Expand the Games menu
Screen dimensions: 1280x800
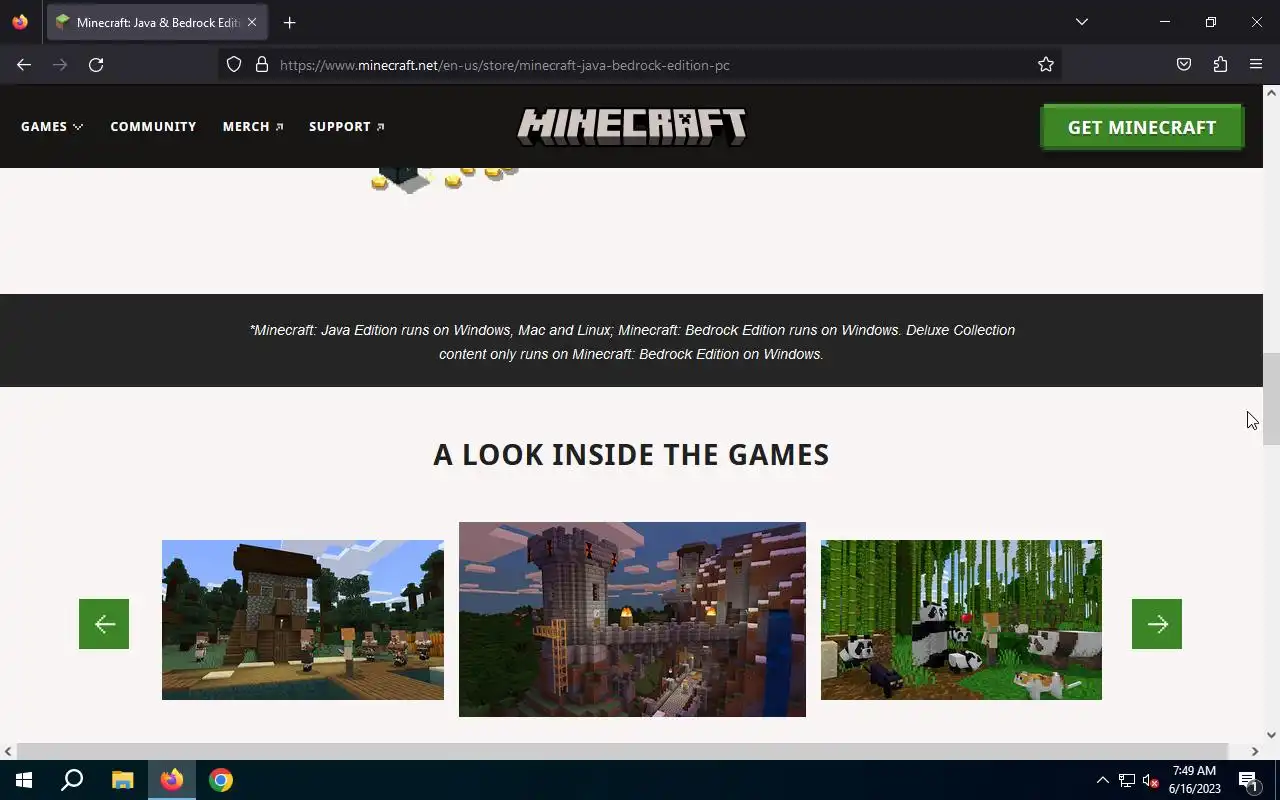52,126
